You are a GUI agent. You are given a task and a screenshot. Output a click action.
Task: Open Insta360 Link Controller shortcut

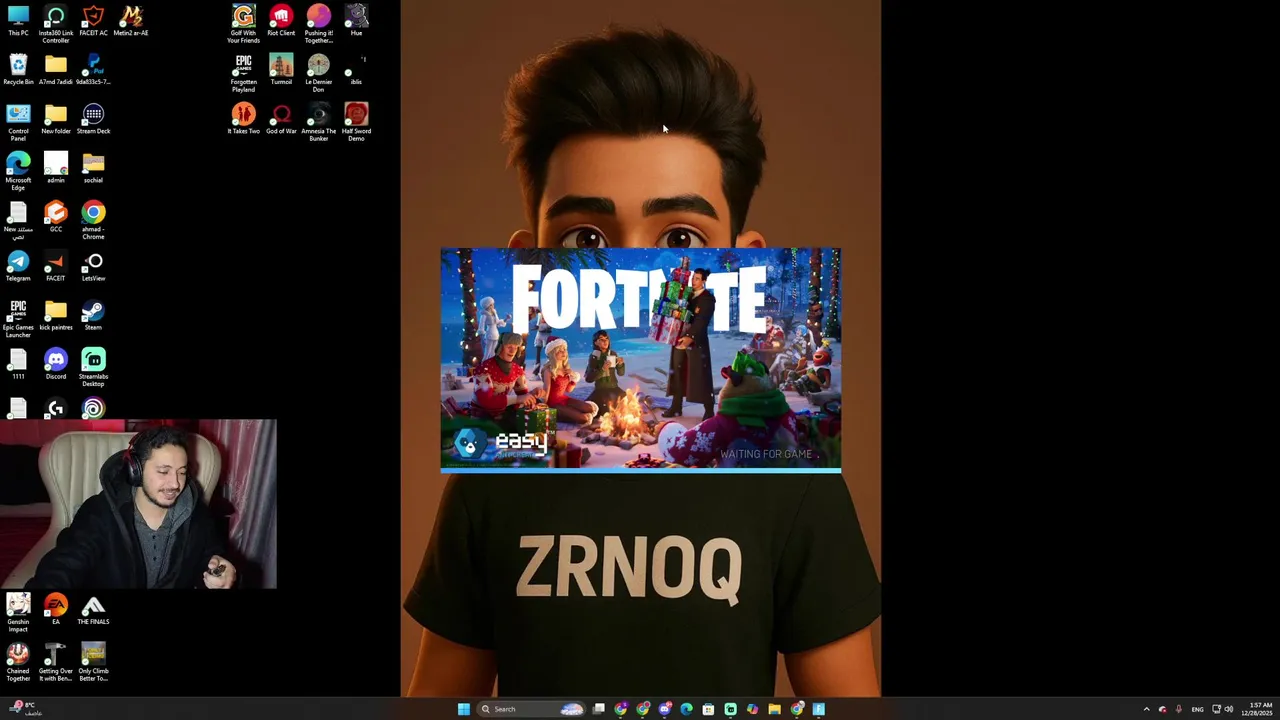(56, 24)
